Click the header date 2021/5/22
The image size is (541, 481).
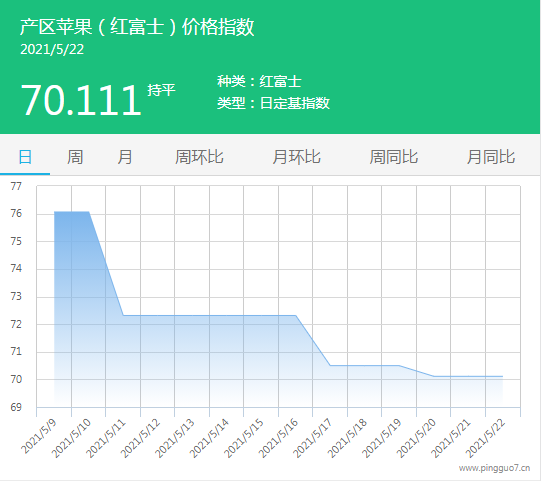(x=52, y=49)
